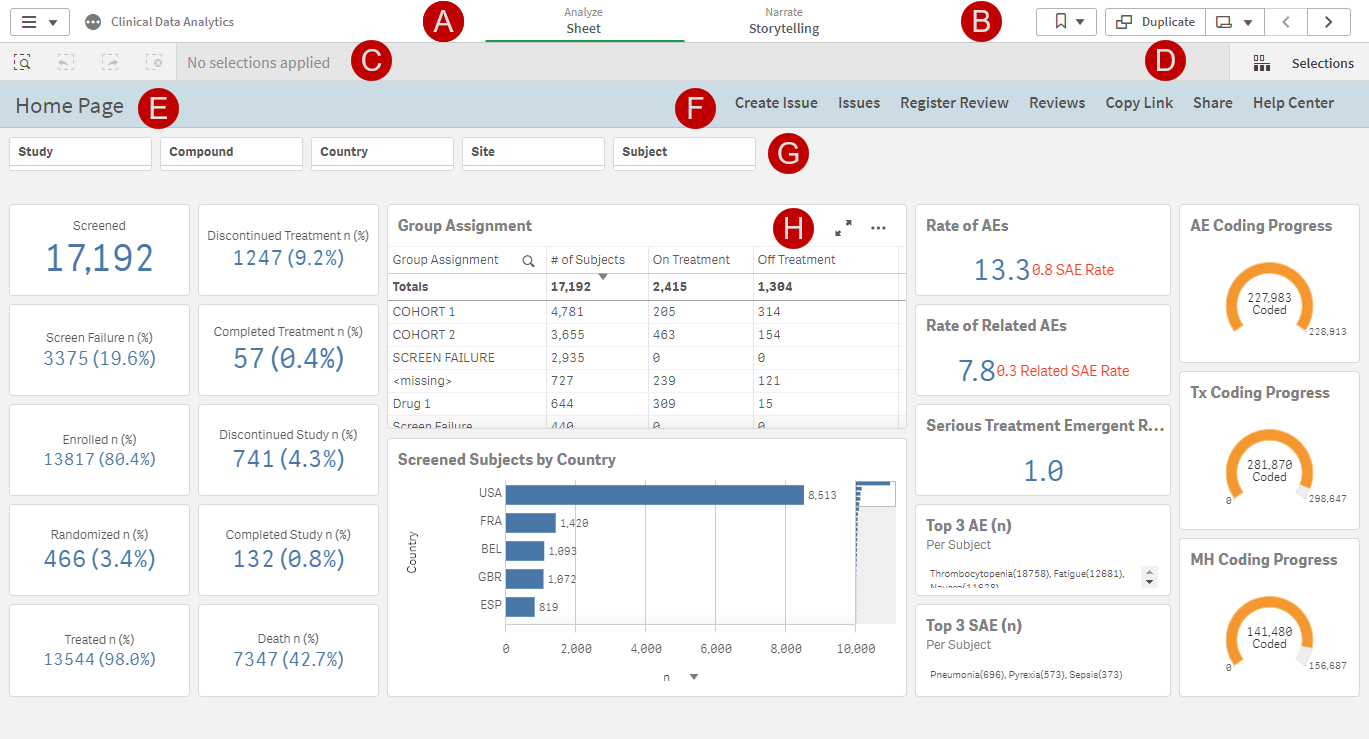Switch to the Storytelling tab
The width and height of the screenshot is (1369, 739).
[x=784, y=21]
